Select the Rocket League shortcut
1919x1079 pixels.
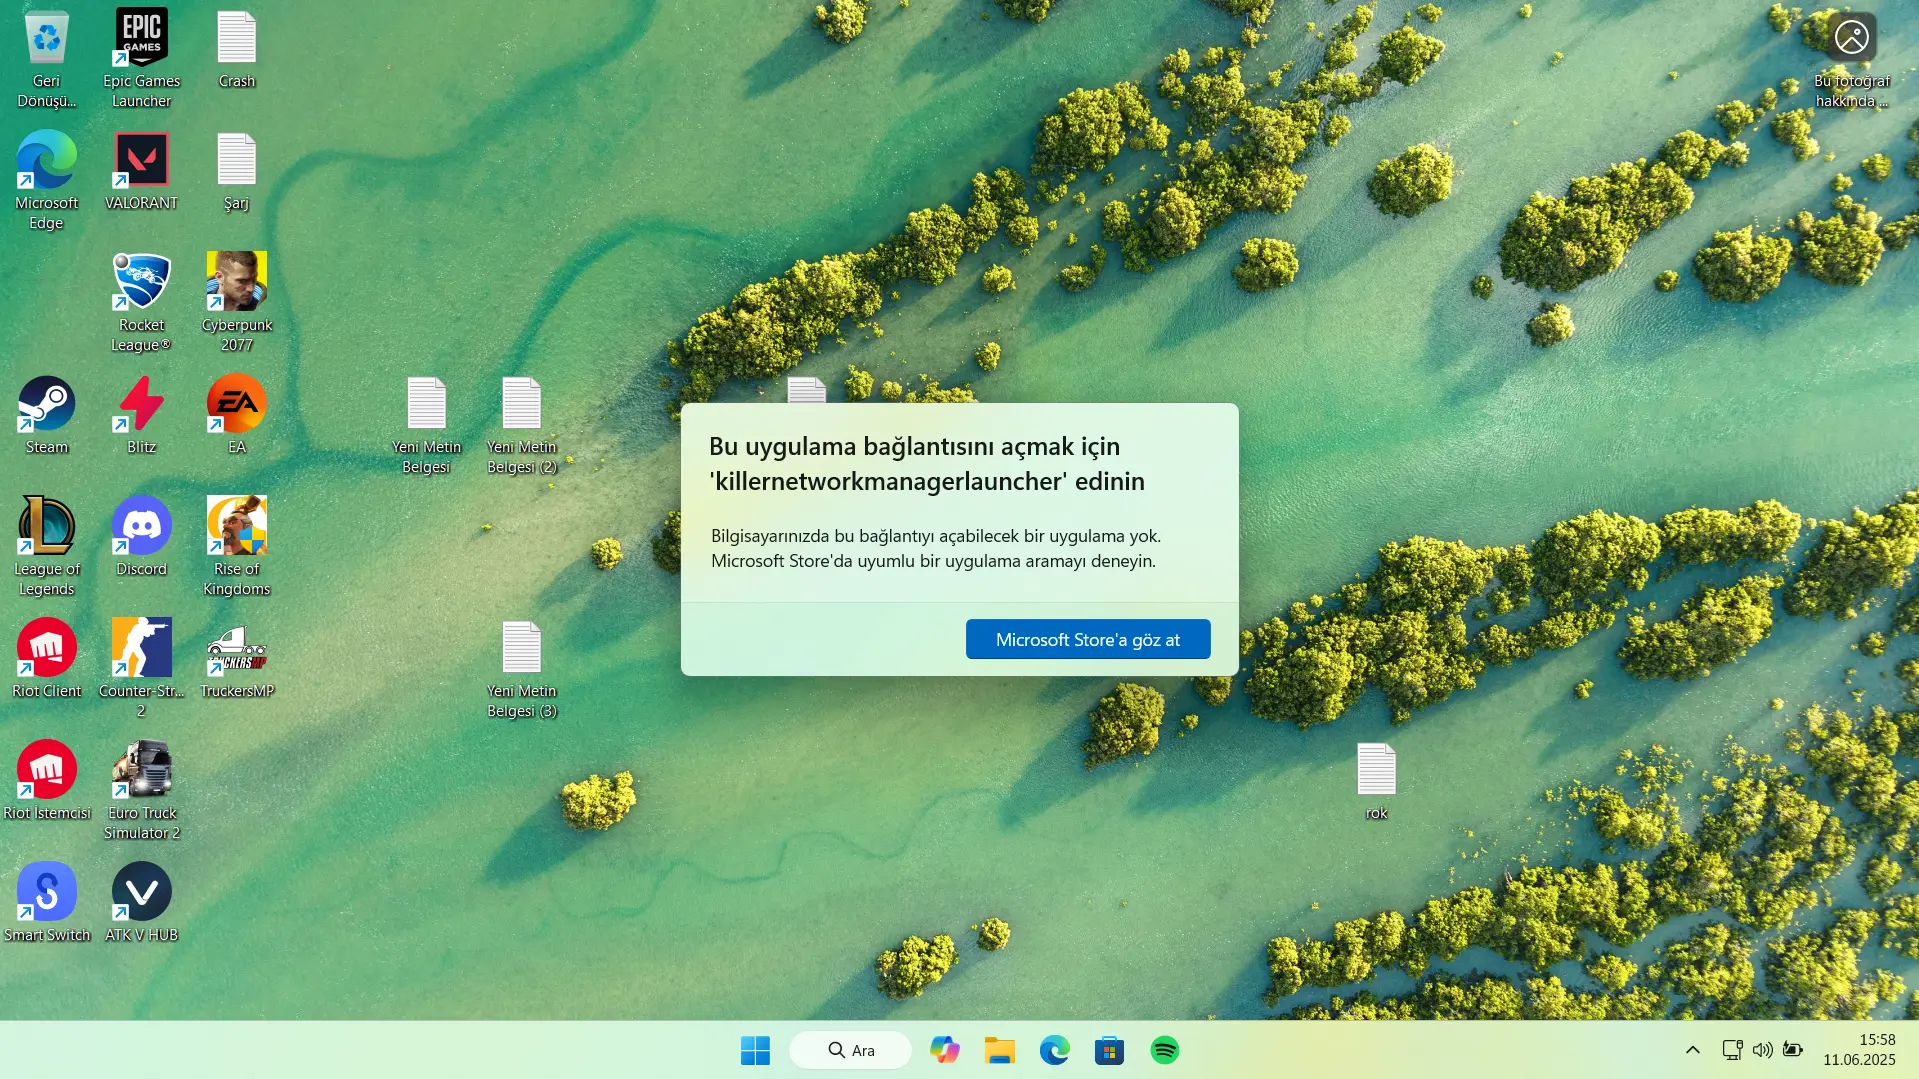(x=141, y=303)
